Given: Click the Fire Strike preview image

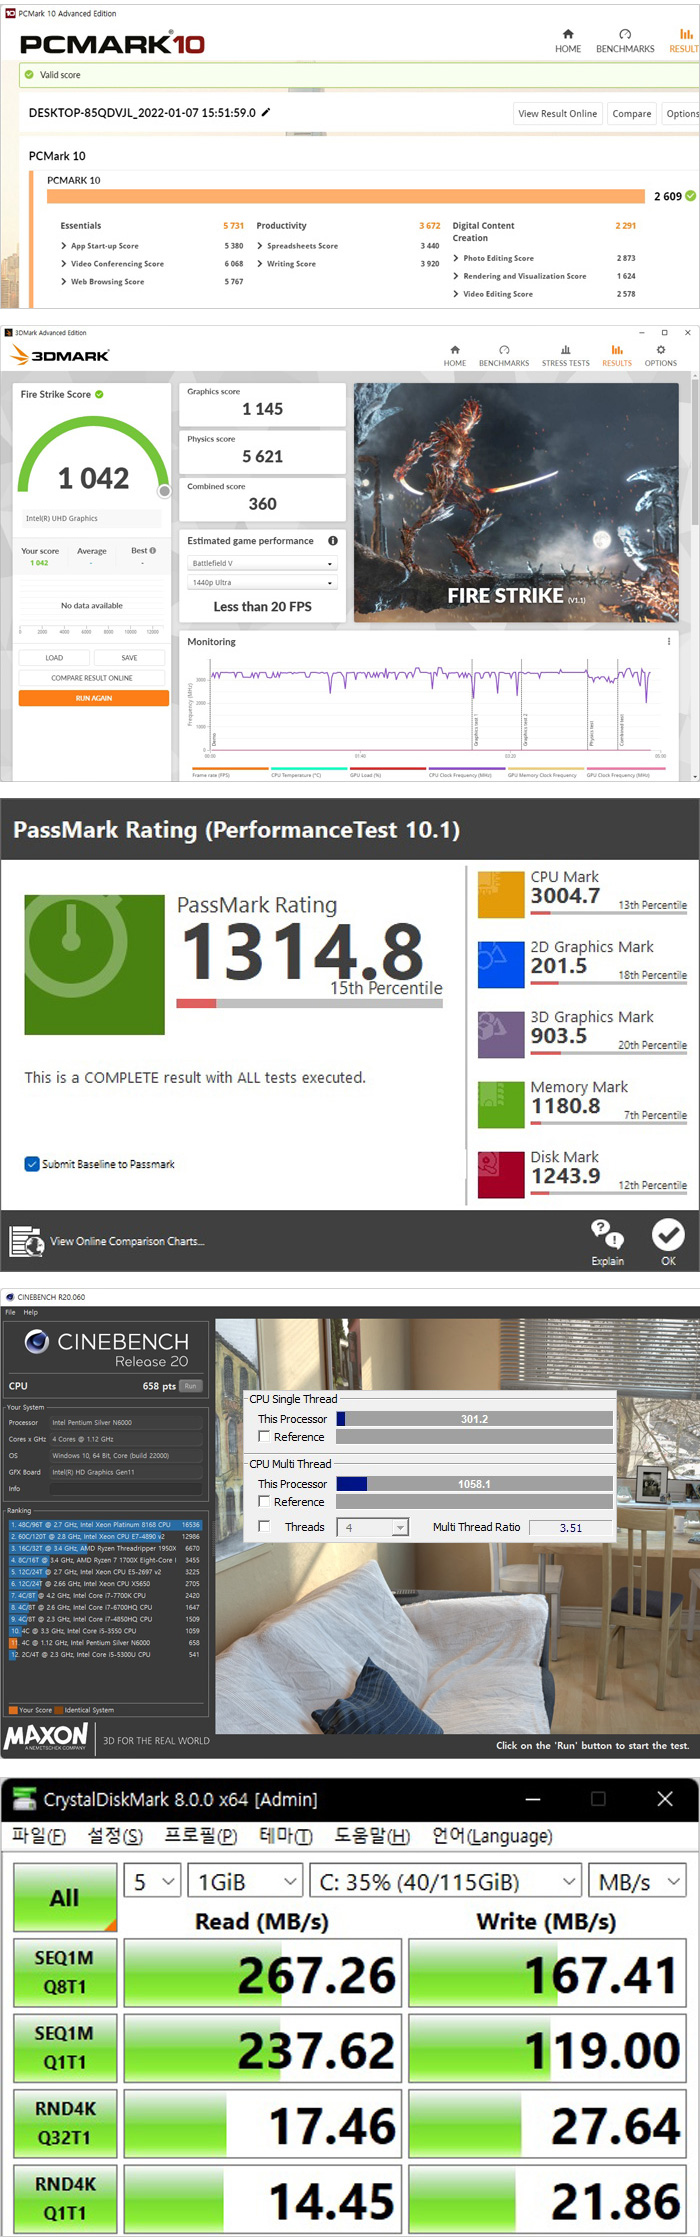Looking at the screenshot, I should pos(516,502).
